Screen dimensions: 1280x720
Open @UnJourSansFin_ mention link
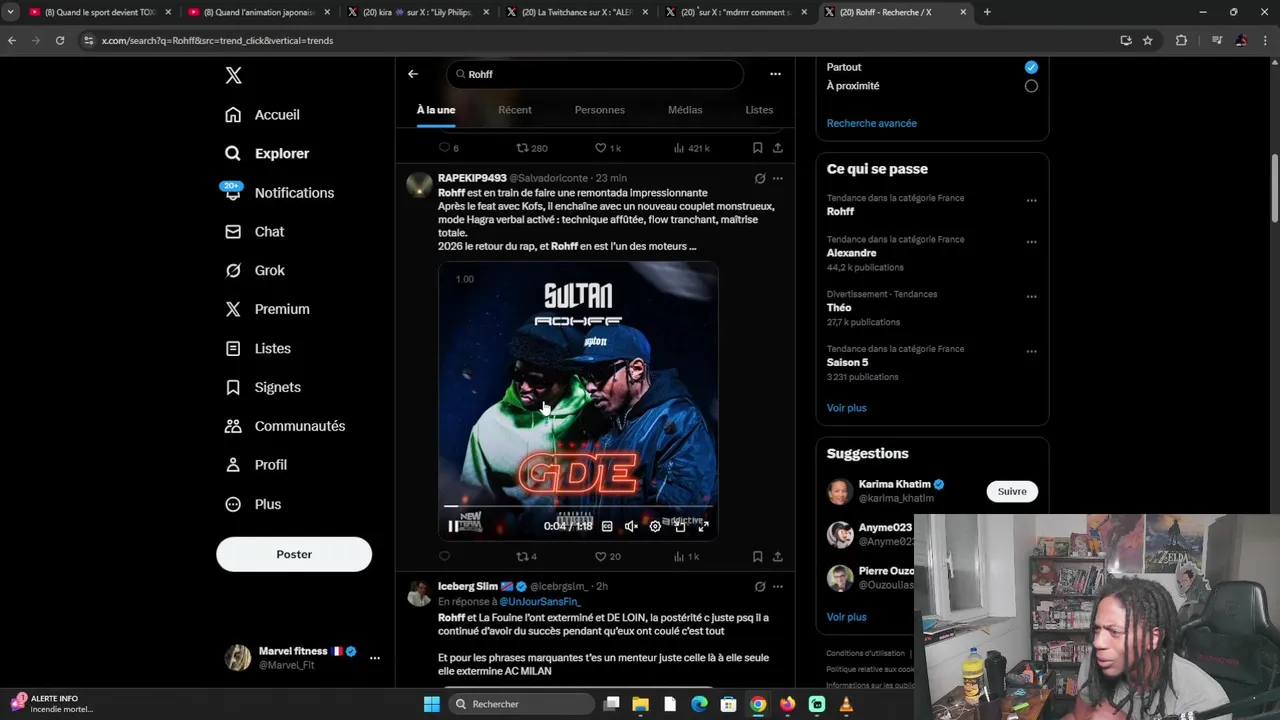[x=540, y=602]
